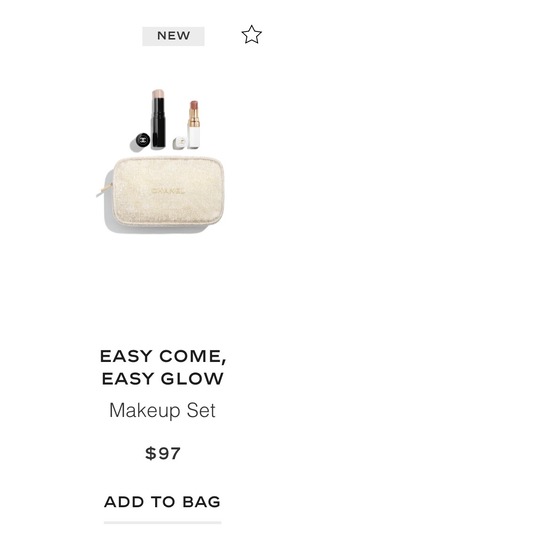This screenshot has height=550, width=550.
Task: Click the zipper pull on the pouch
Action: point(104,190)
